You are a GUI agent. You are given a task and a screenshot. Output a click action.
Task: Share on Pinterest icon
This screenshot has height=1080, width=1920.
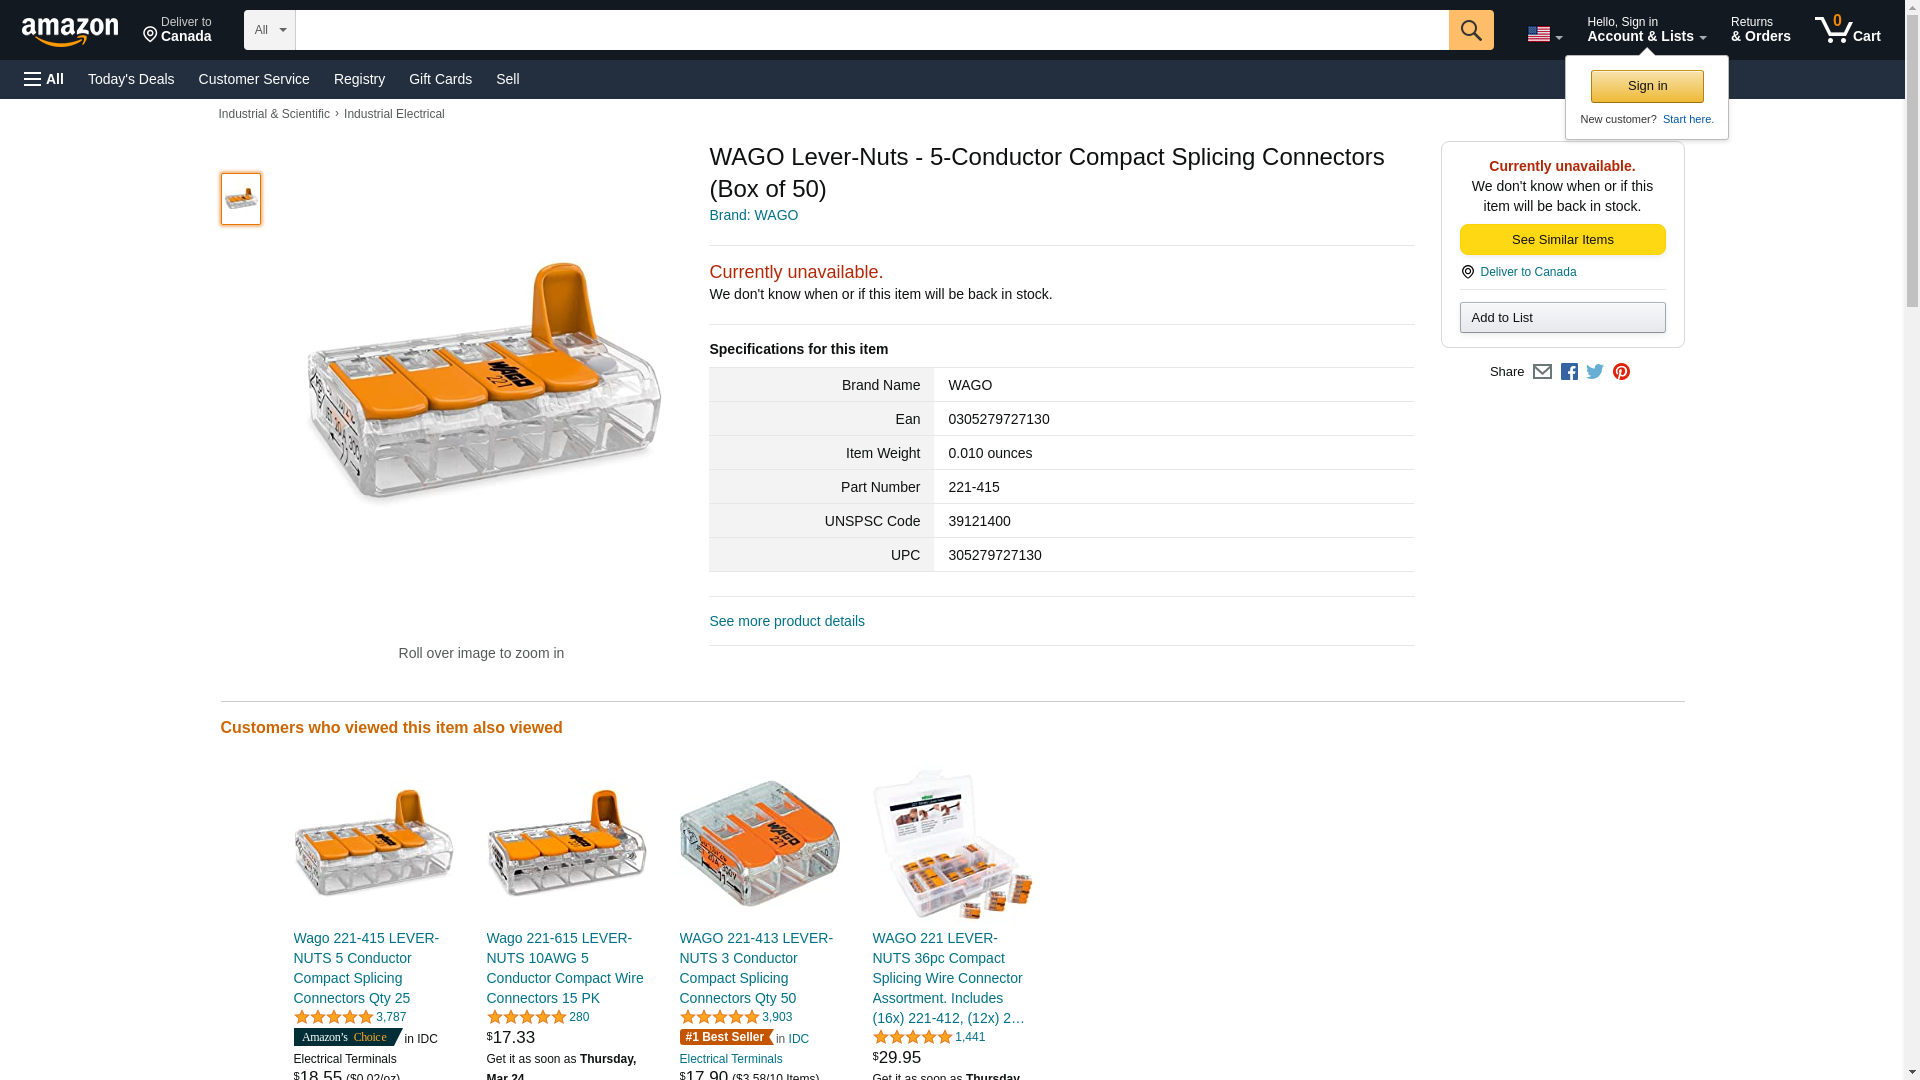click(x=1621, y=372)
